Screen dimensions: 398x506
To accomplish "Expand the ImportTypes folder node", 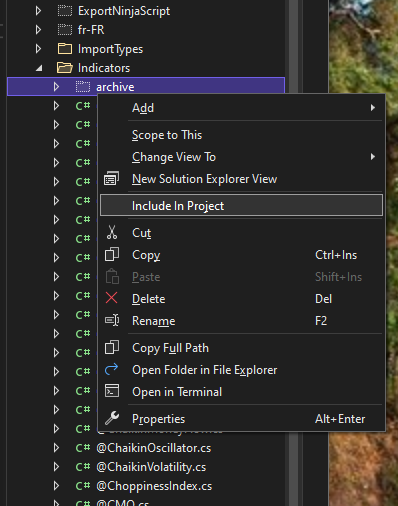I will 38,49.
